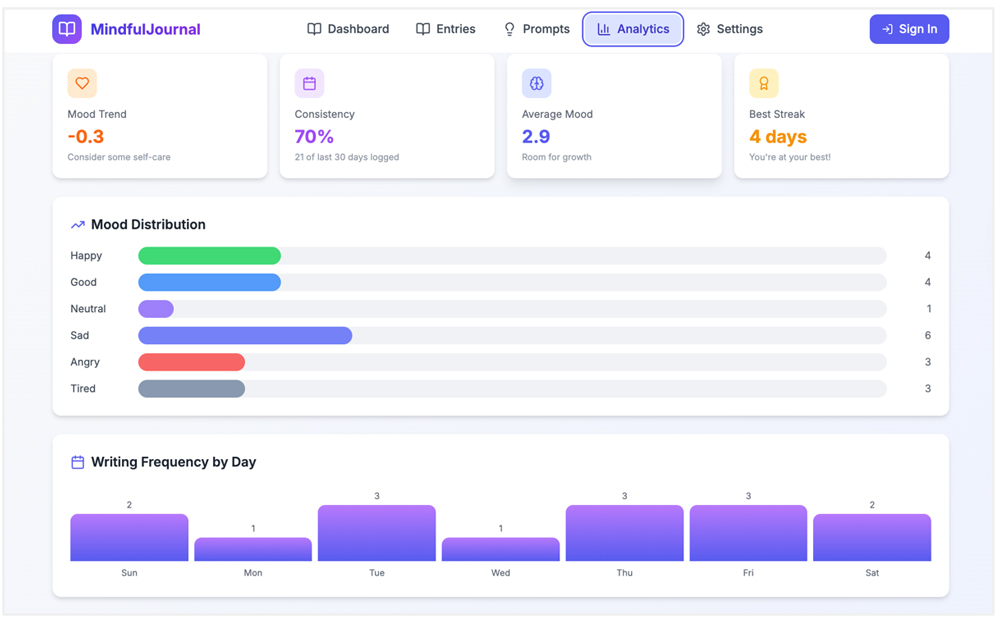Screen dimensions: 1000x622
Task: Click the Wednesday bar in writing frequency chart
Action: (500, 549)
